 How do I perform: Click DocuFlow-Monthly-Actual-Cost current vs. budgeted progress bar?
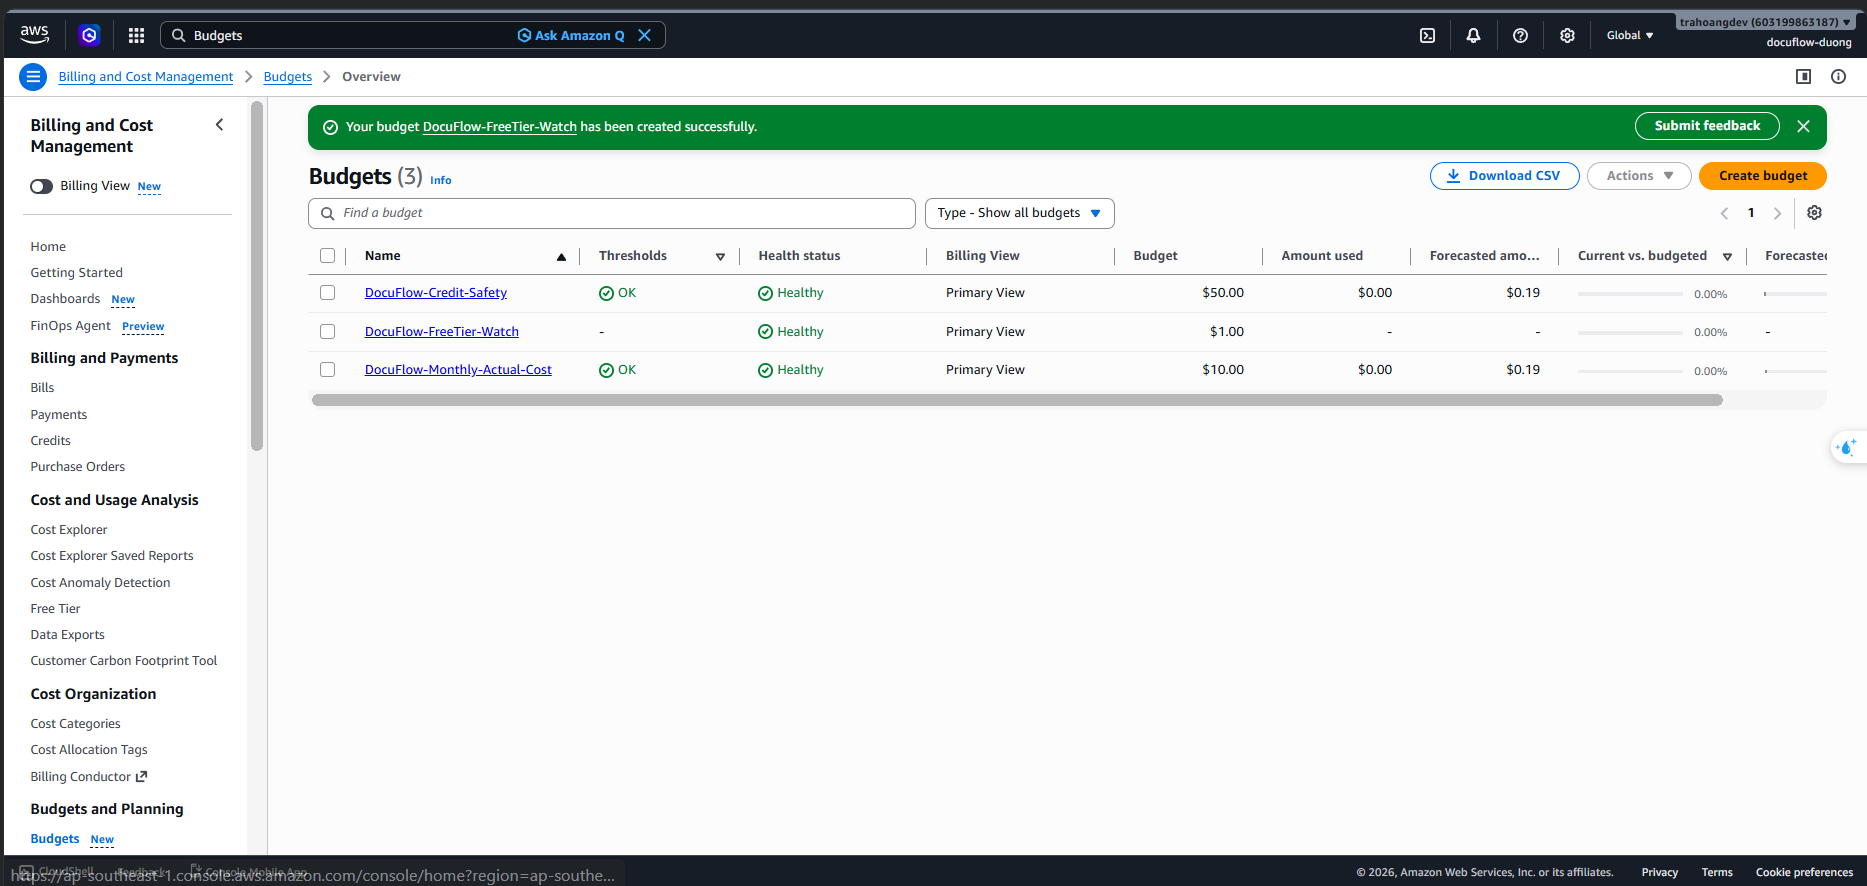click(1630, 371)
